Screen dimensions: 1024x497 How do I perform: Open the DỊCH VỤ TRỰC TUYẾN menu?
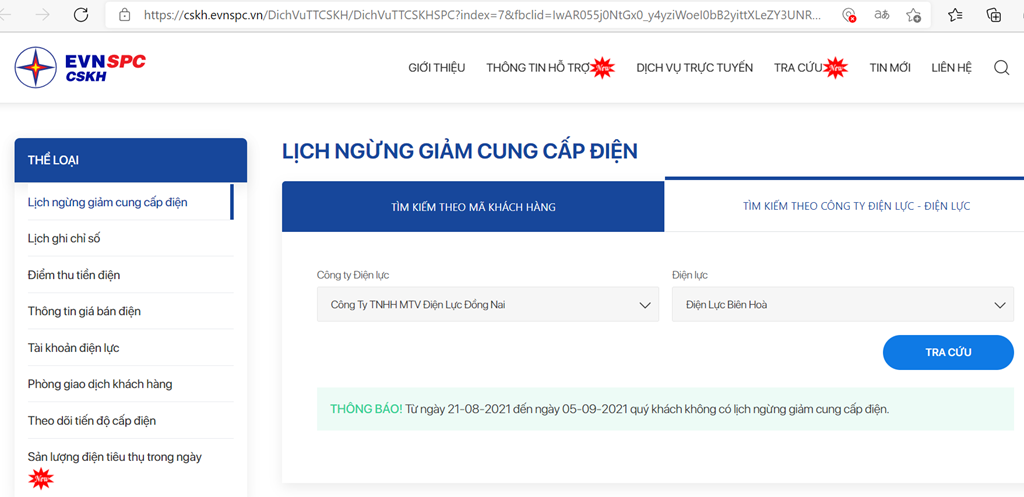click(694, 68)
